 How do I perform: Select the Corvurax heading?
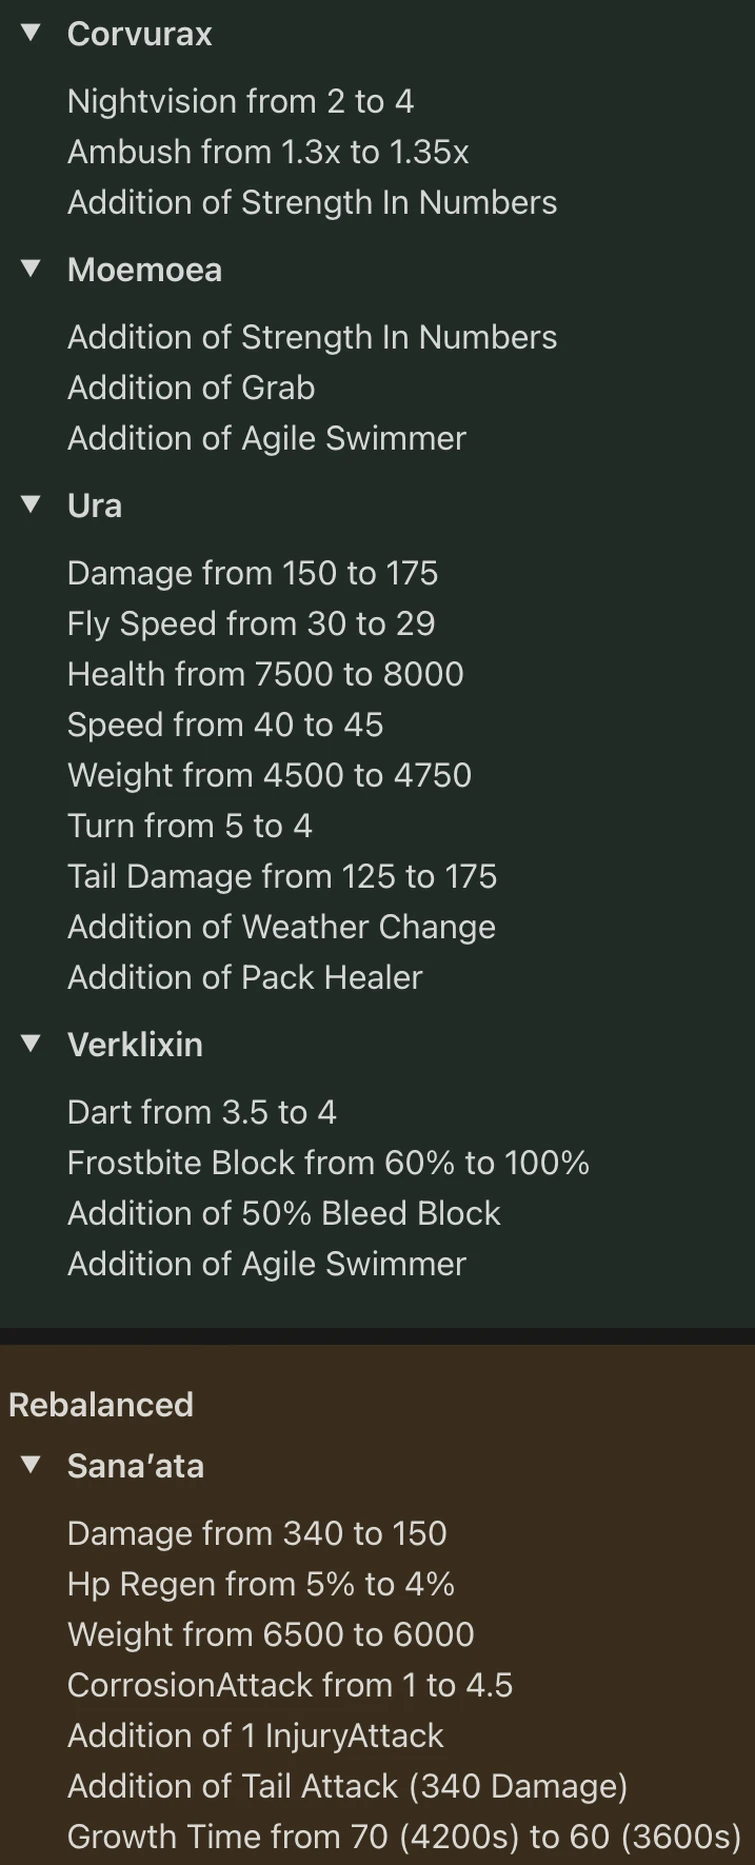139,34
